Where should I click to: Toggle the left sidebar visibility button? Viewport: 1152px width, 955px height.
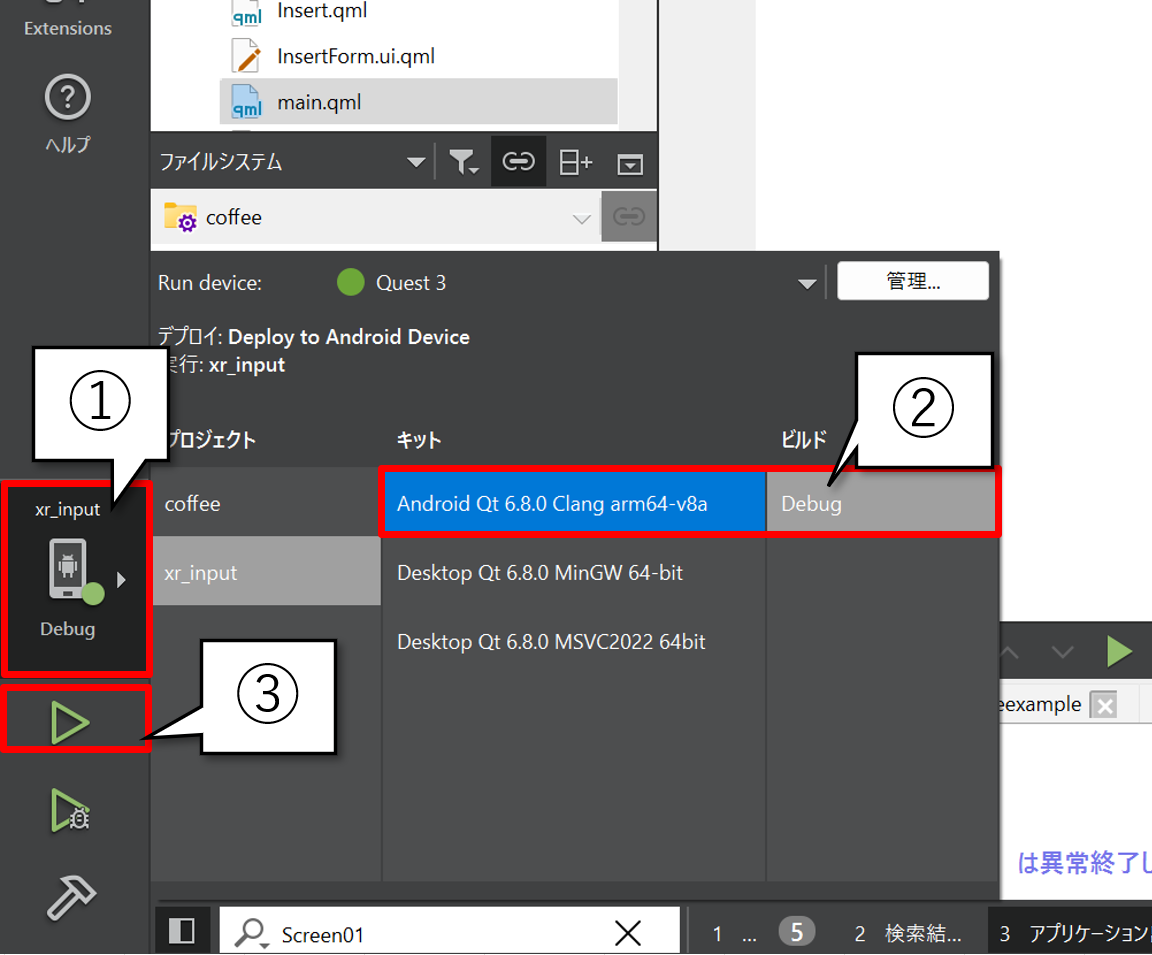click(x=182, y=932)
